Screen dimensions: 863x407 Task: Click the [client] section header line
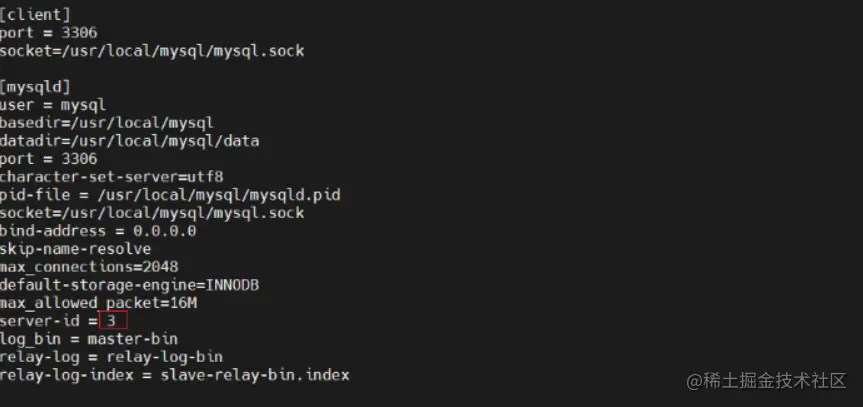tap(35, 15)
